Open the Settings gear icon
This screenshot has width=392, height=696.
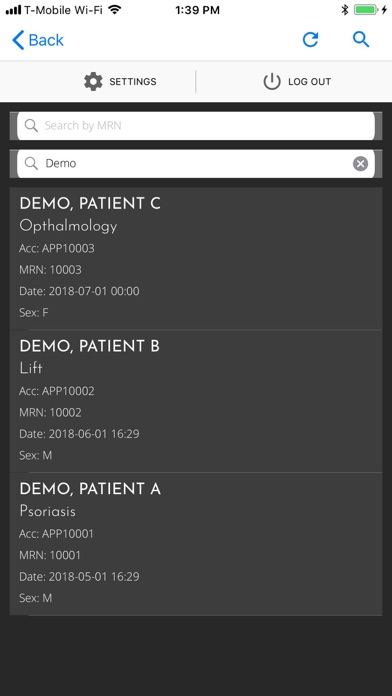(93, 82)
